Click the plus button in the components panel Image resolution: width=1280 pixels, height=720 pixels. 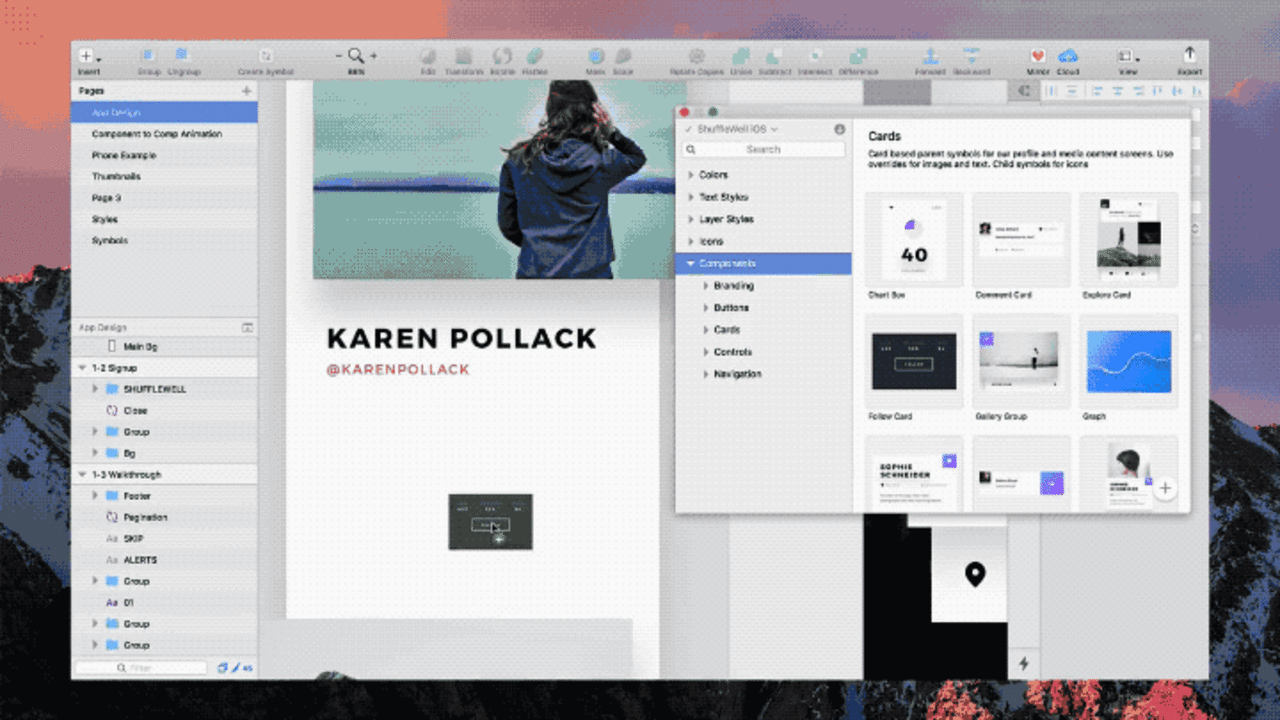pos(1166,488)
